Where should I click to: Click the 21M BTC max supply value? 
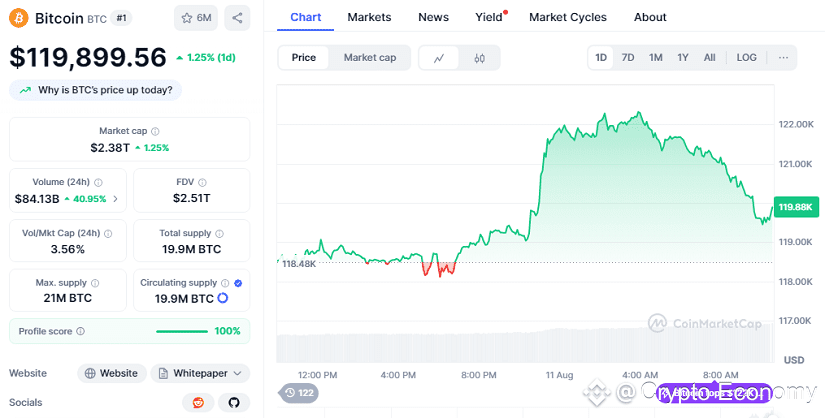tap(67, 298)
